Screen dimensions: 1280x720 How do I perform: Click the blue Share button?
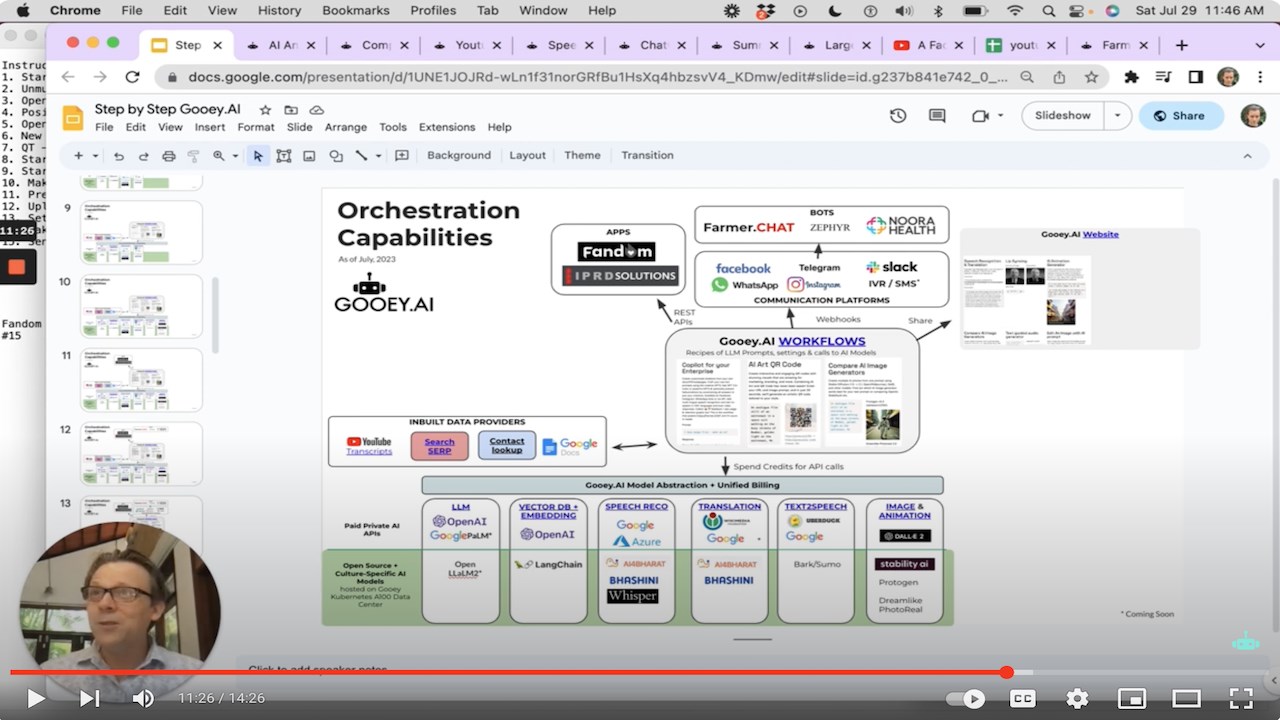coord(1180,116)
